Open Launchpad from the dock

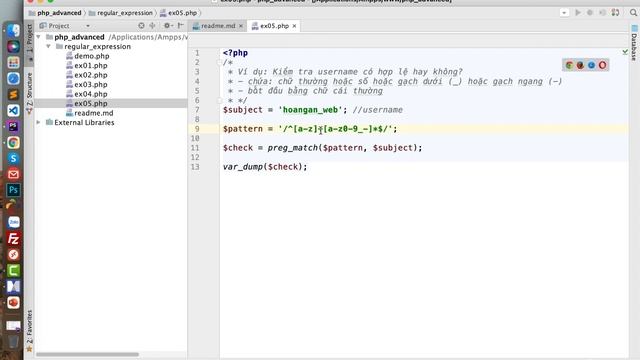[13, 62]
